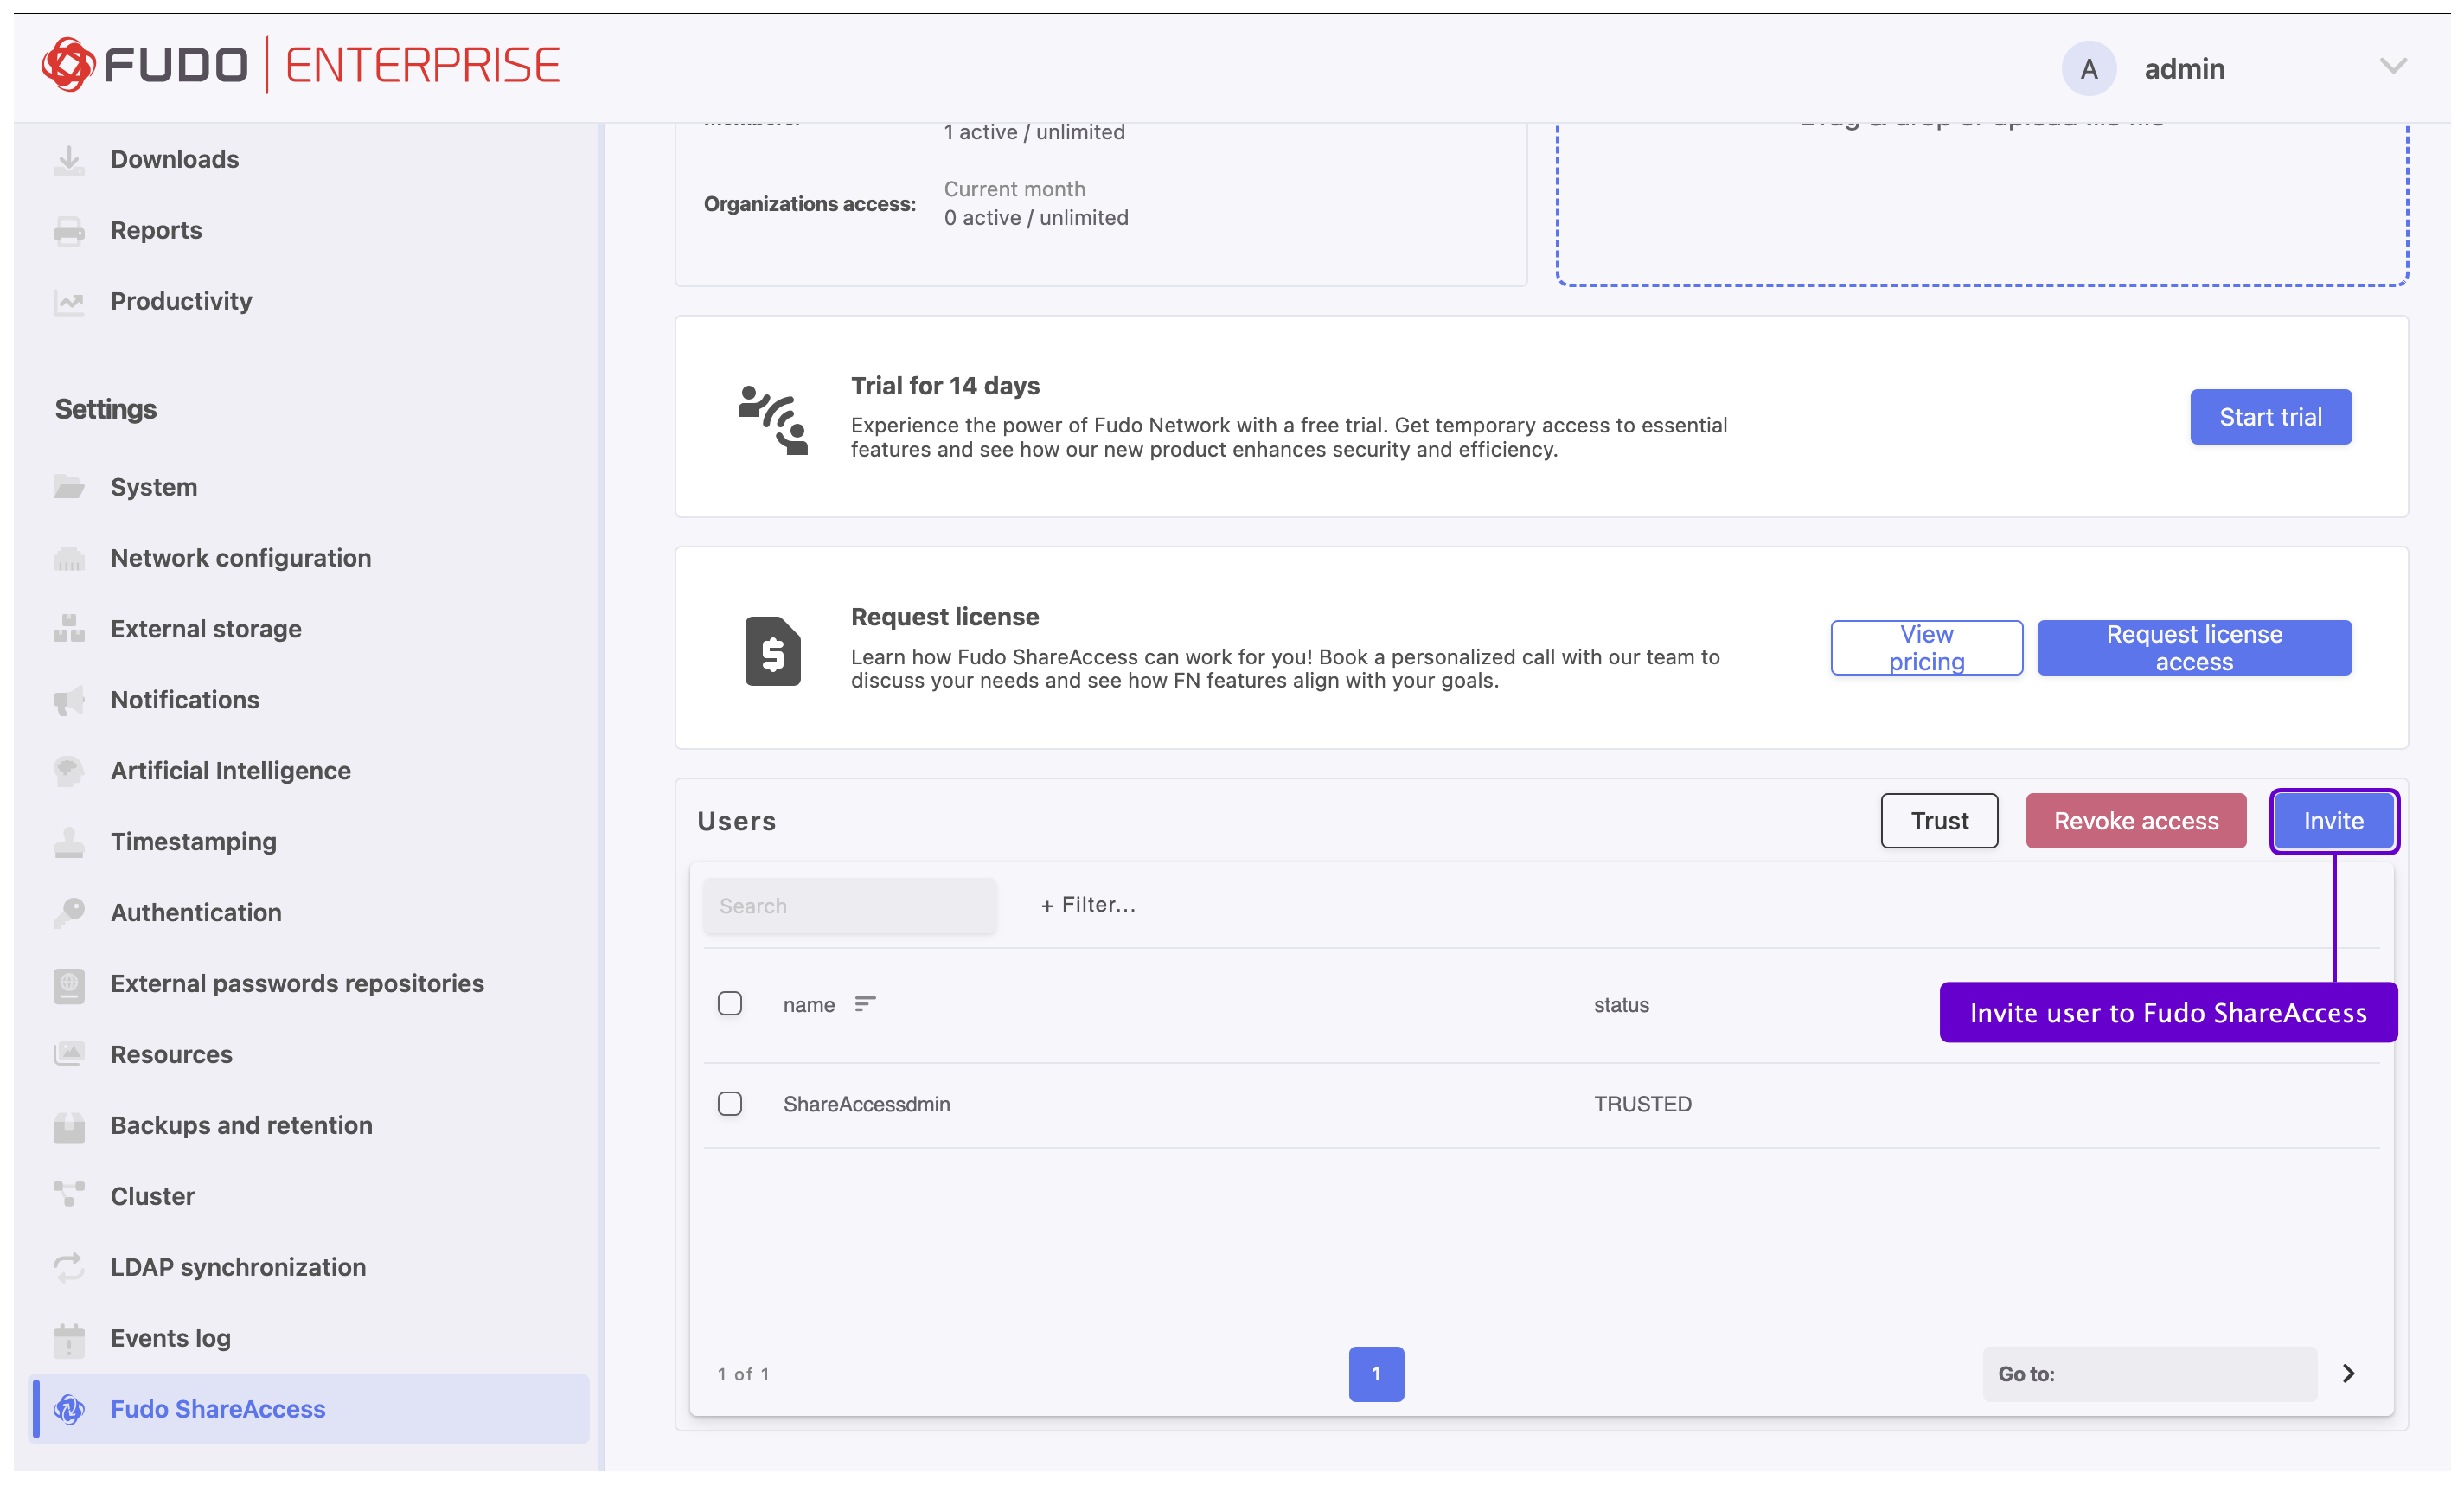The height and width of the screenshot is (1492, 2464).
Task: Go to the next page arrow
Action: click(2349, 1374)
